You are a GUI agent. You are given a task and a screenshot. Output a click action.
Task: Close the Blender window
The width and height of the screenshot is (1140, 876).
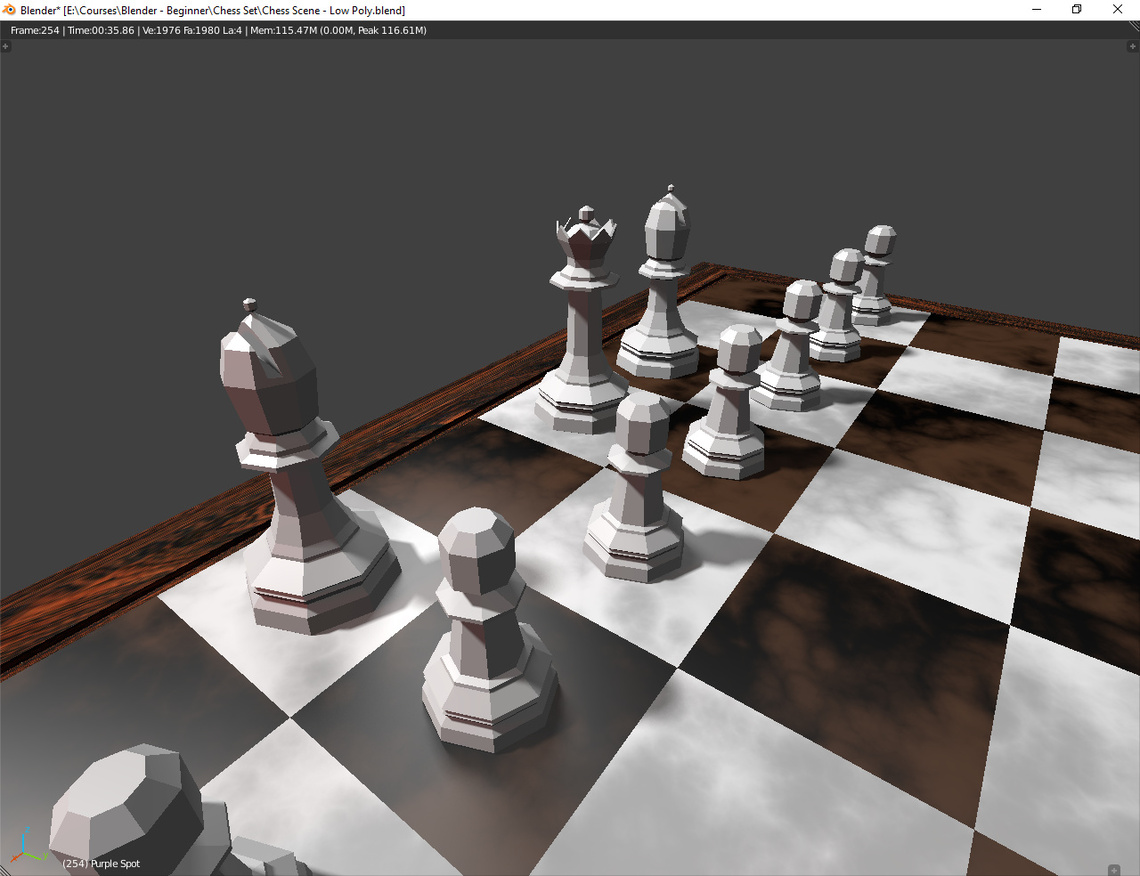point(1117,9)
